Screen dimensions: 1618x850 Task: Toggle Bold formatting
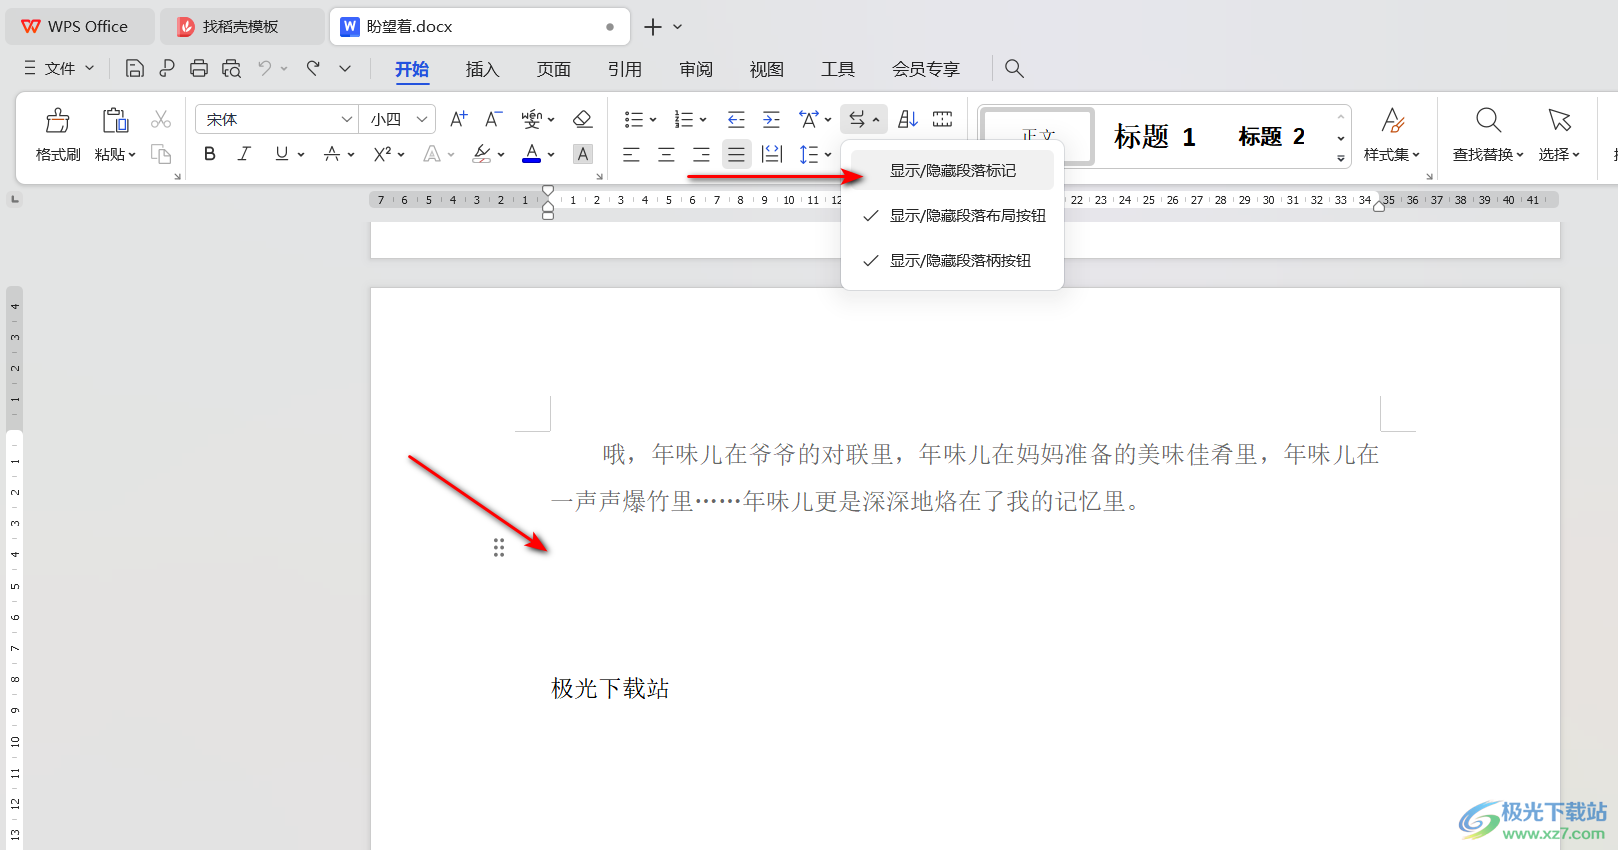[209, 154]
